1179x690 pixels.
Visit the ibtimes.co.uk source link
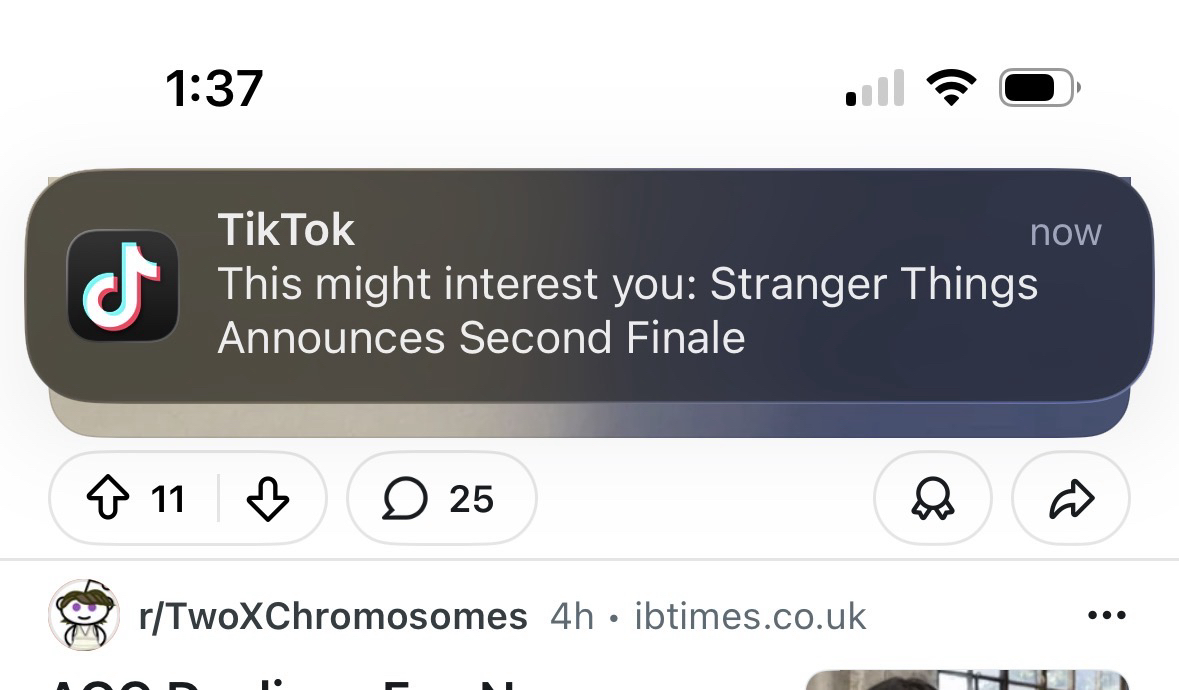[750, 616]
